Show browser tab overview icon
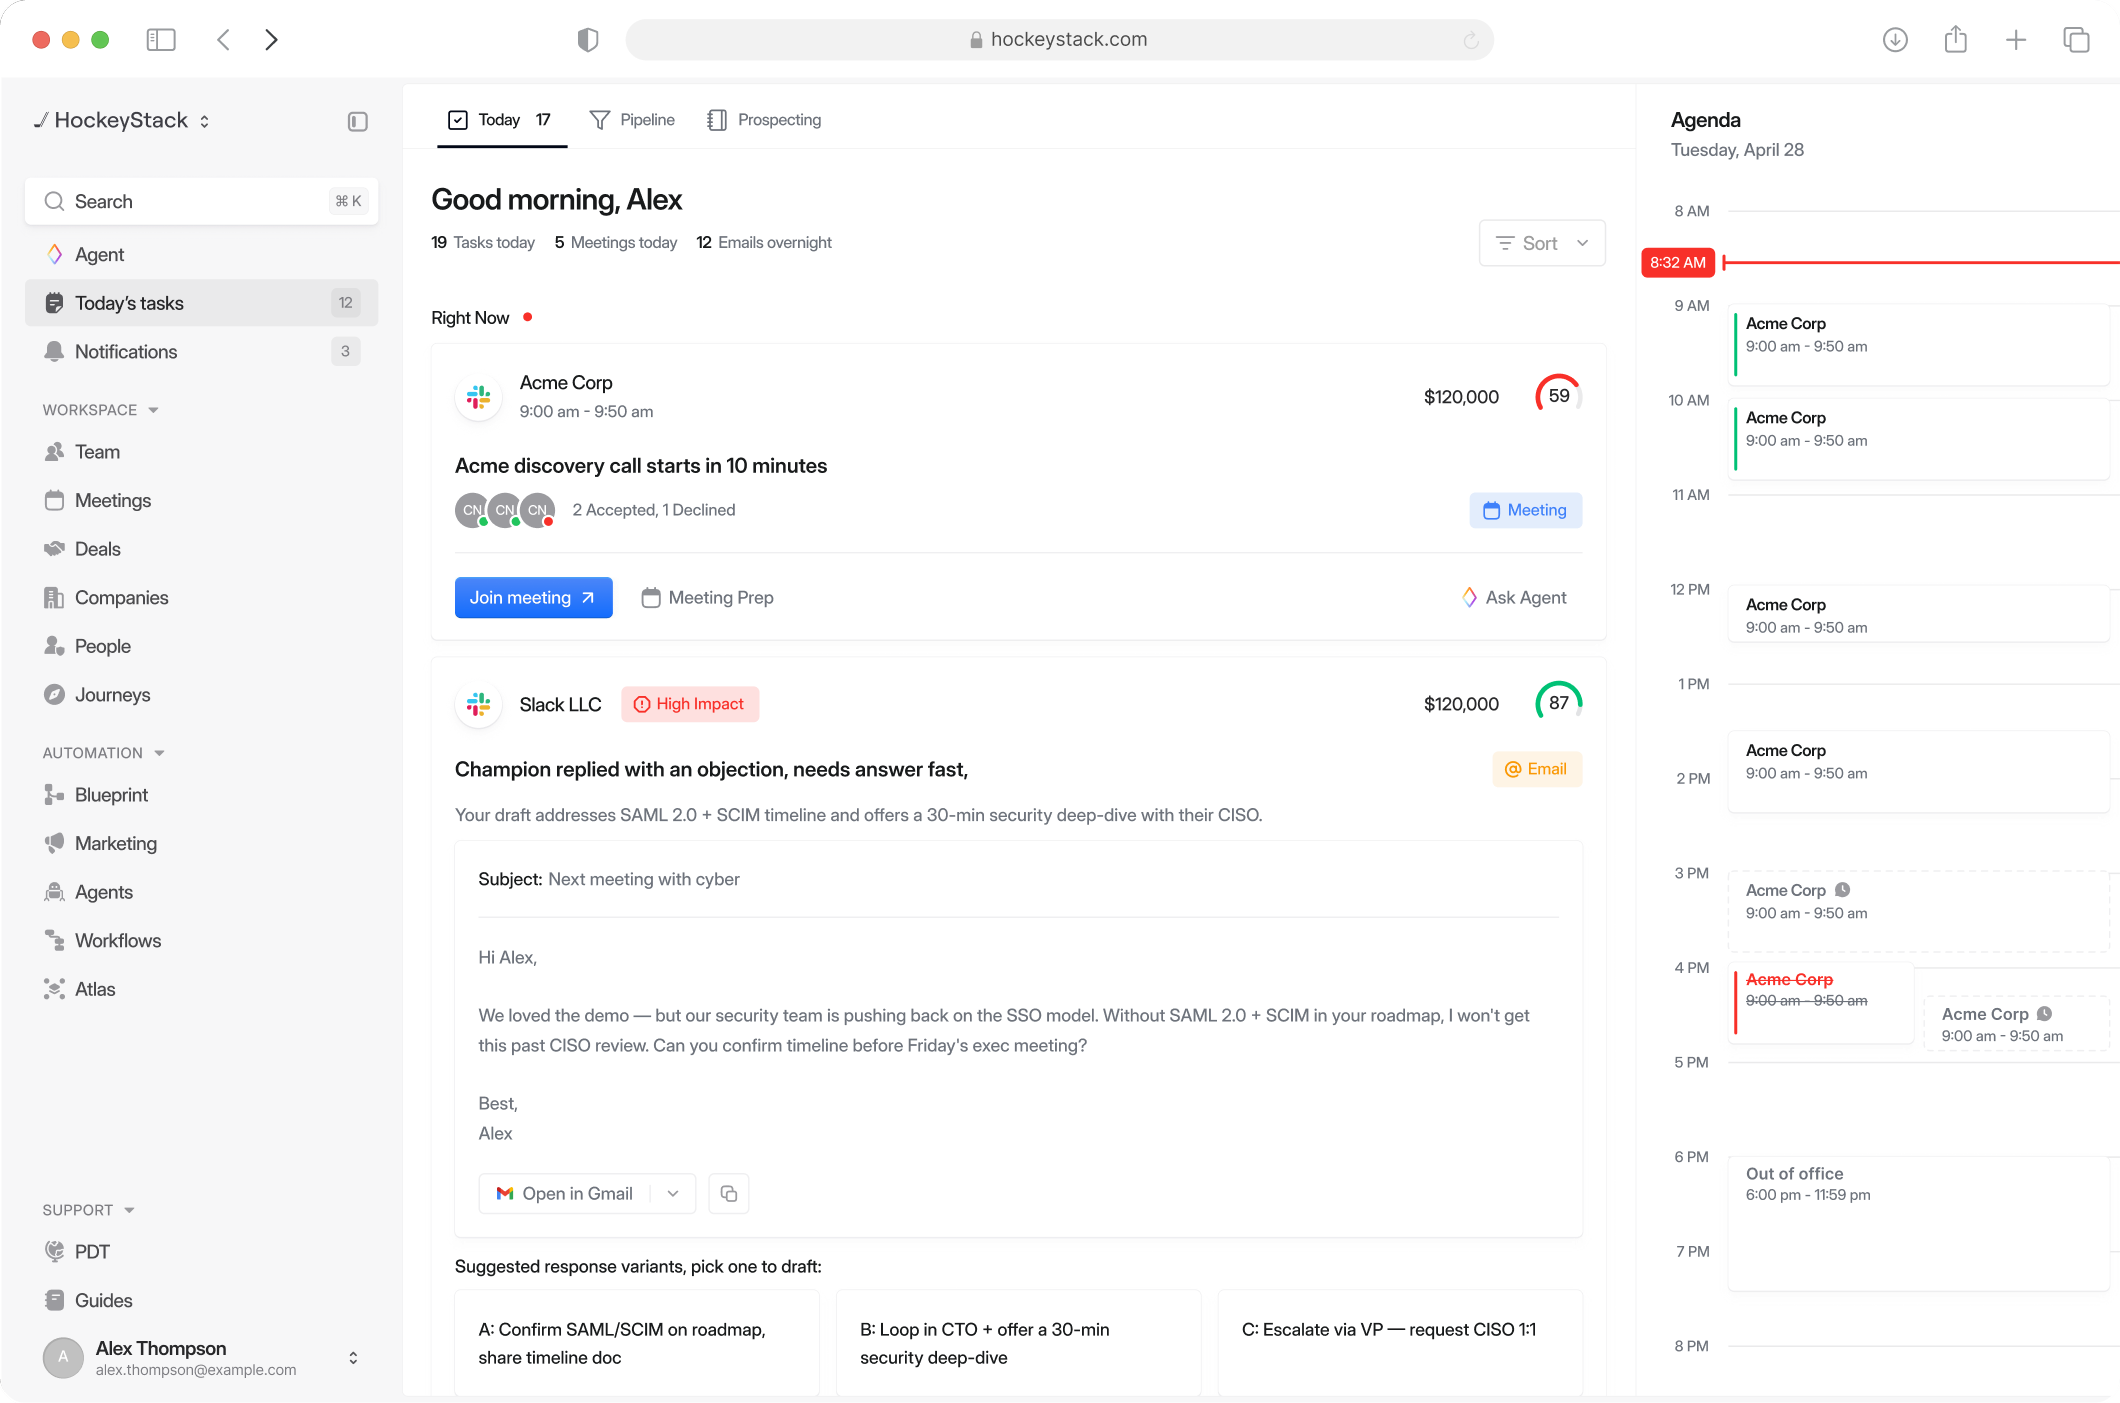This screenshot has width=2120, height=1403. (x=2077, y=40)
